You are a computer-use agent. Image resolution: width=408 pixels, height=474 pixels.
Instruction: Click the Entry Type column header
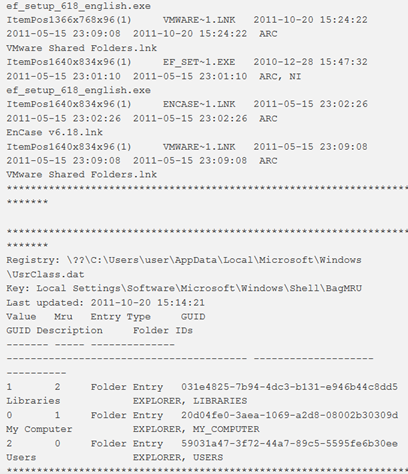121,317
